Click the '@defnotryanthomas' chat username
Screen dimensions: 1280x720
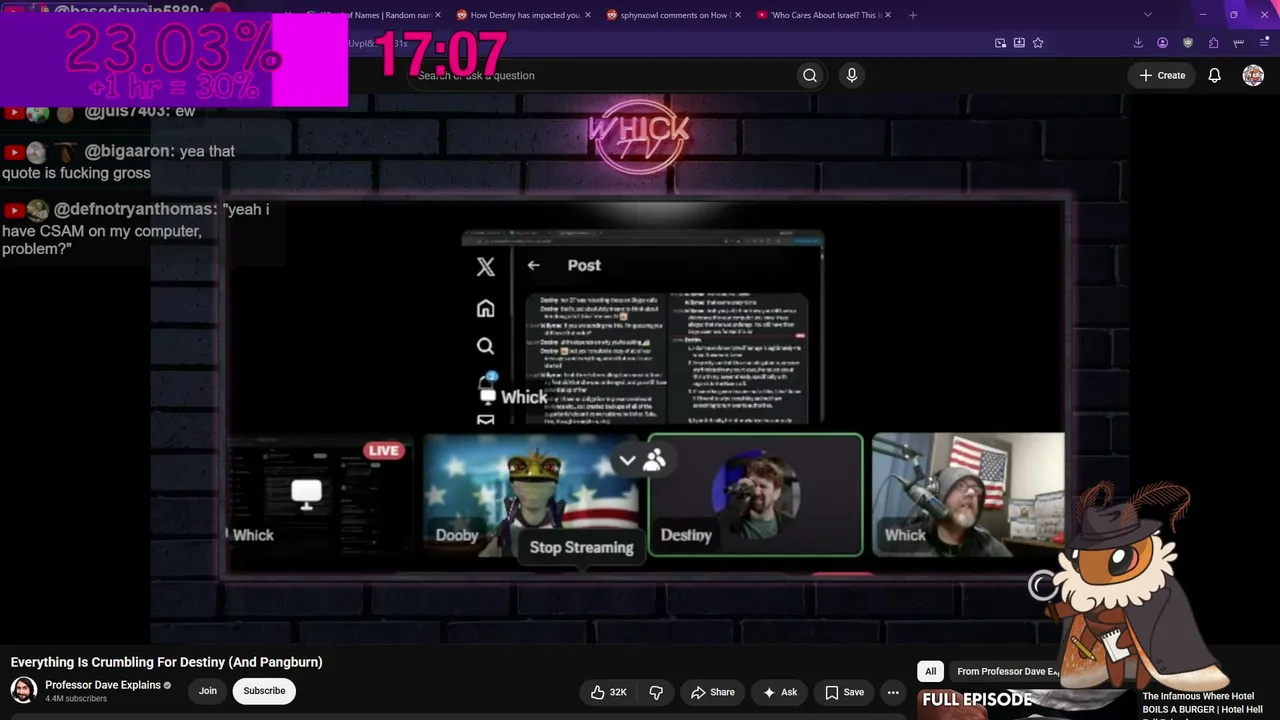[135, 209]
